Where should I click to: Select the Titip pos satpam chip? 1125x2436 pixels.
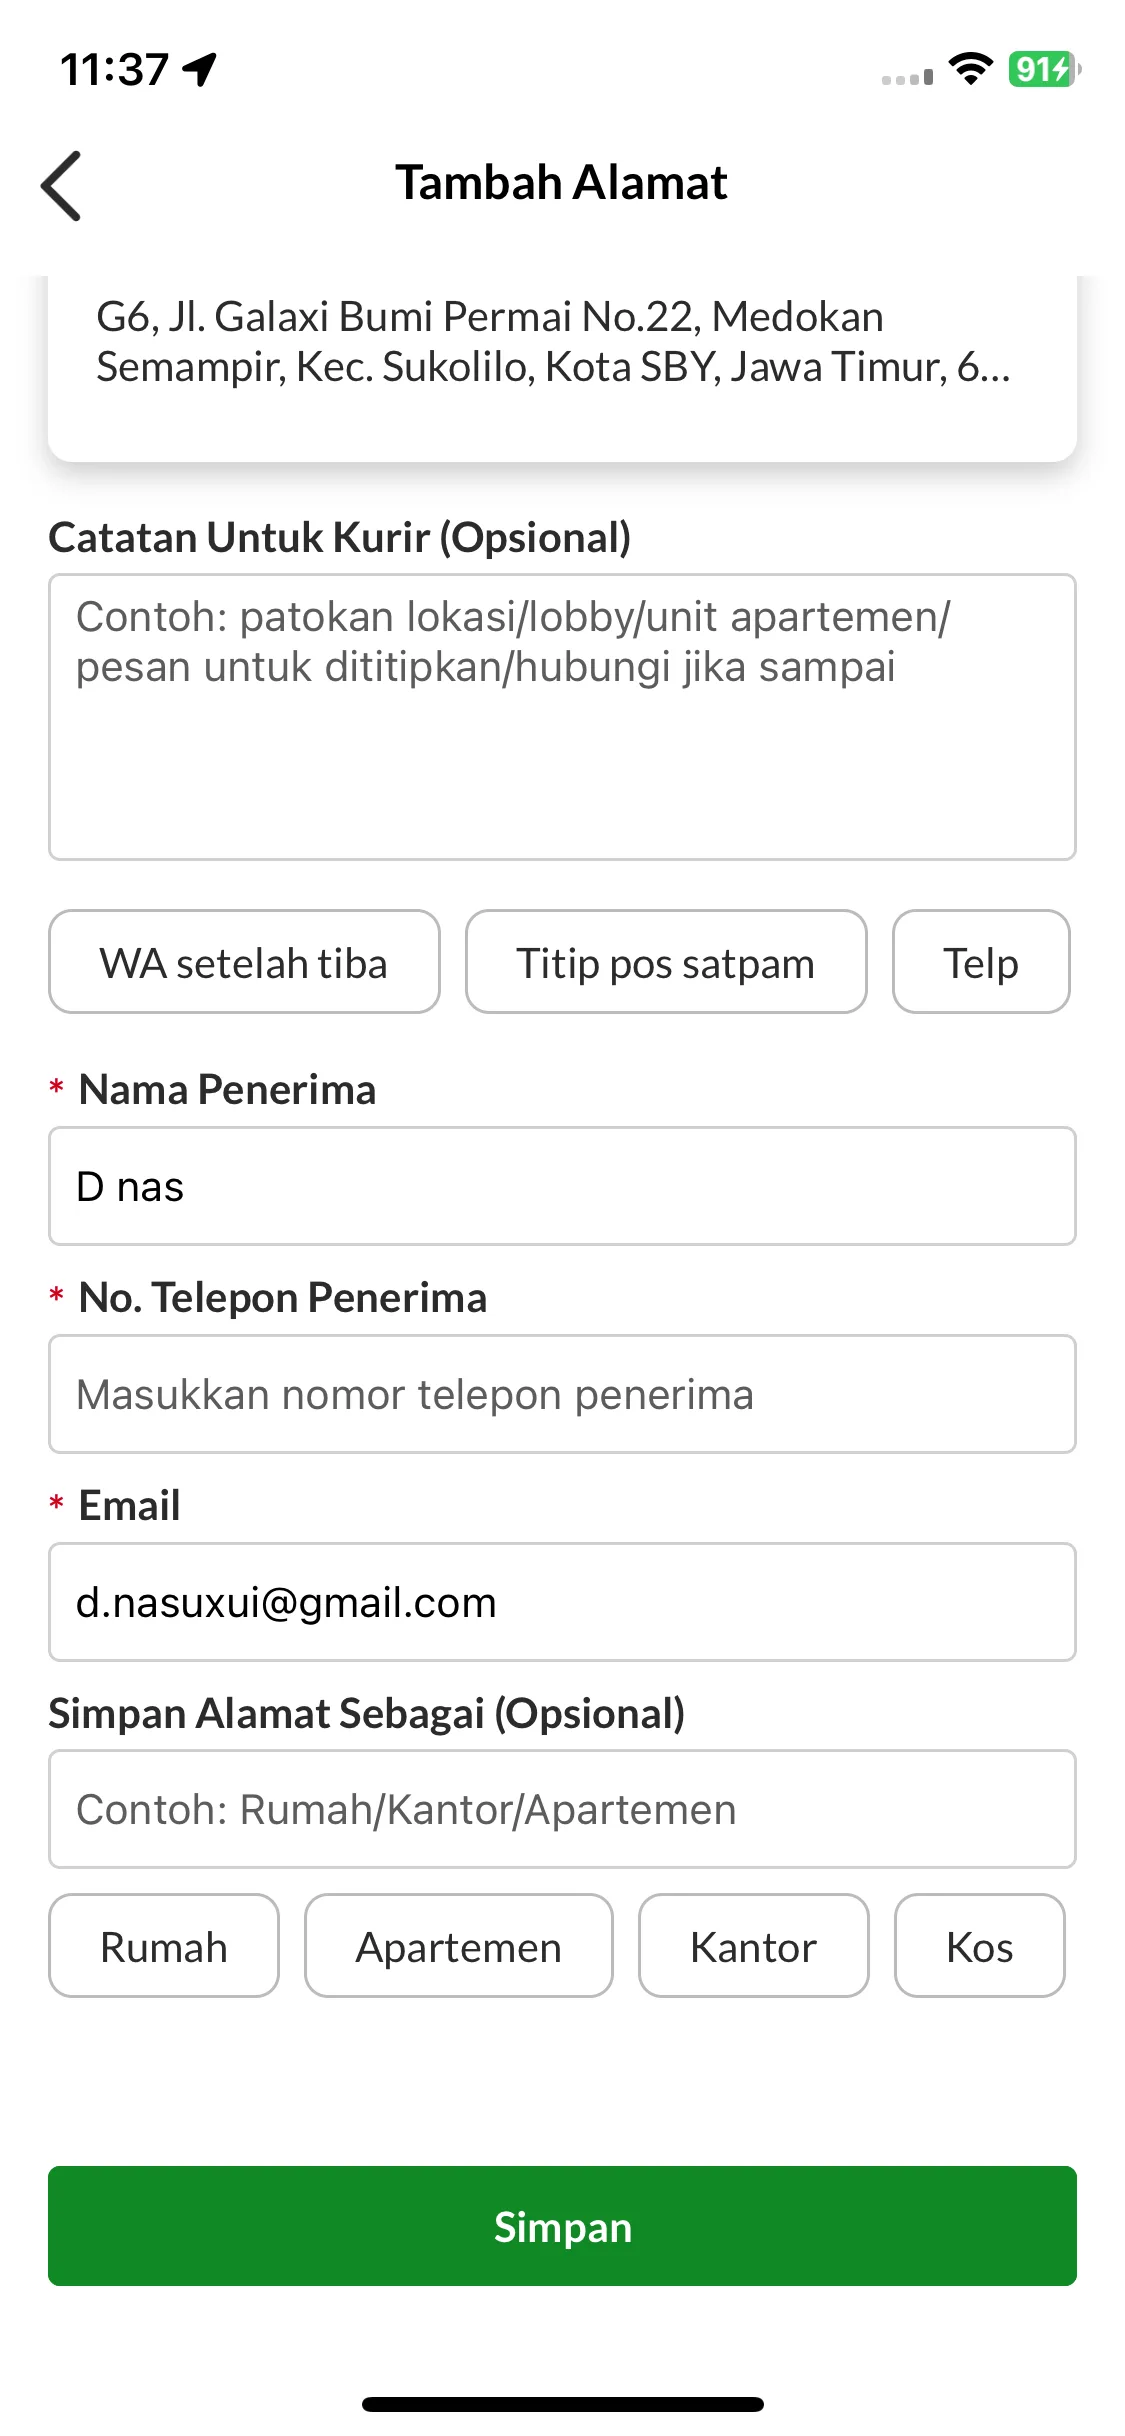tap(666, 962)
